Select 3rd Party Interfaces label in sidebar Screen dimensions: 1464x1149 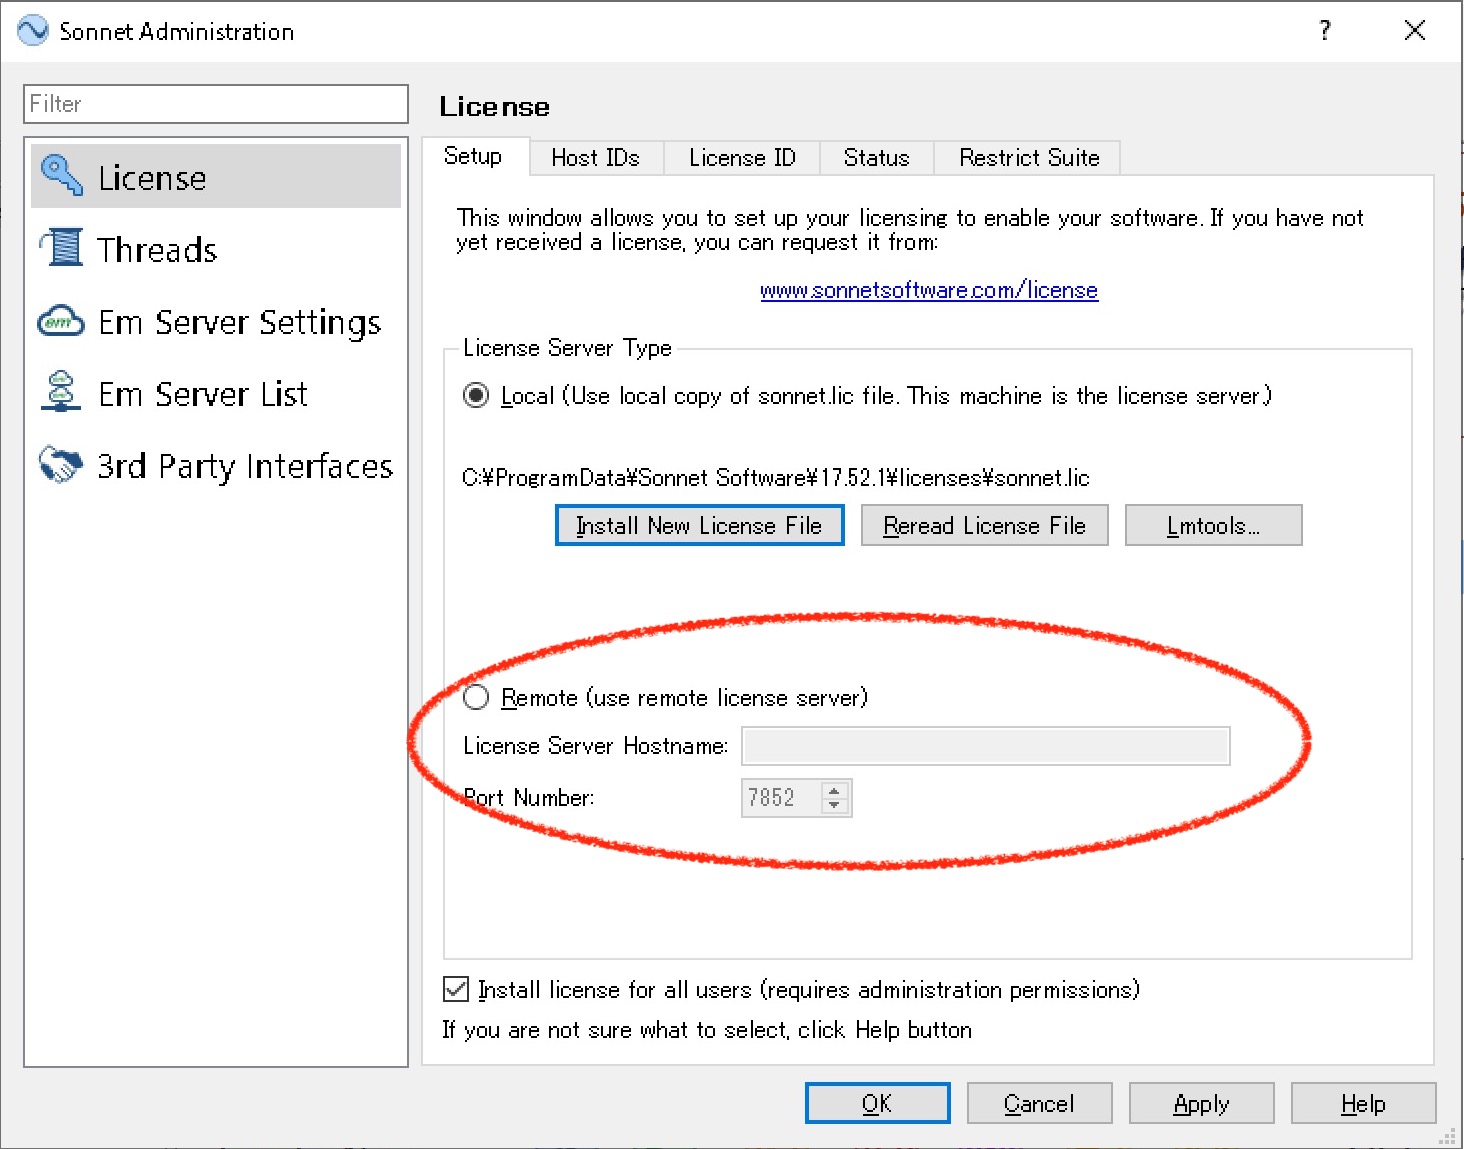(x=245, y=466)
